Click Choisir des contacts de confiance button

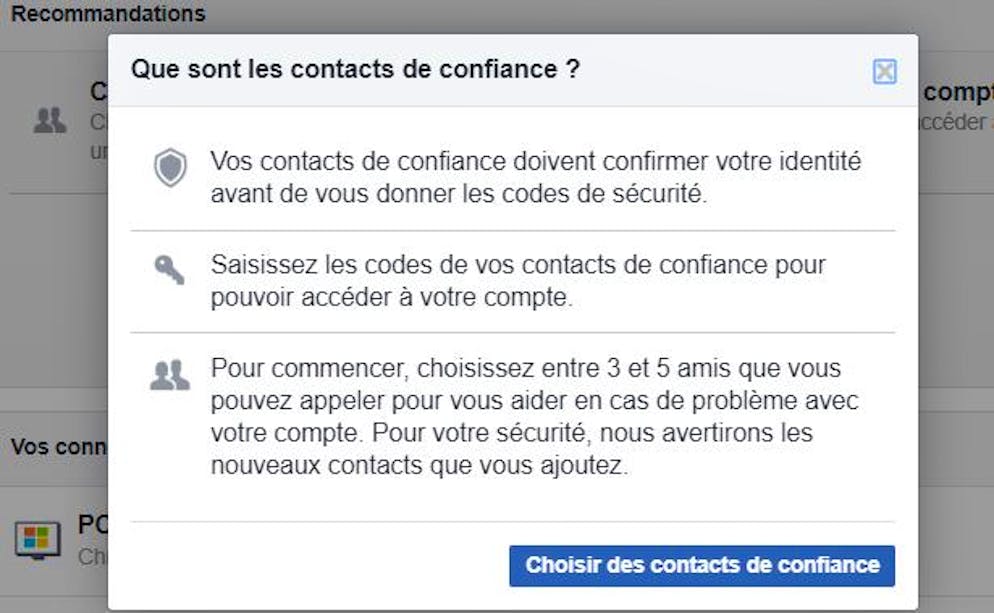(702, 565)
